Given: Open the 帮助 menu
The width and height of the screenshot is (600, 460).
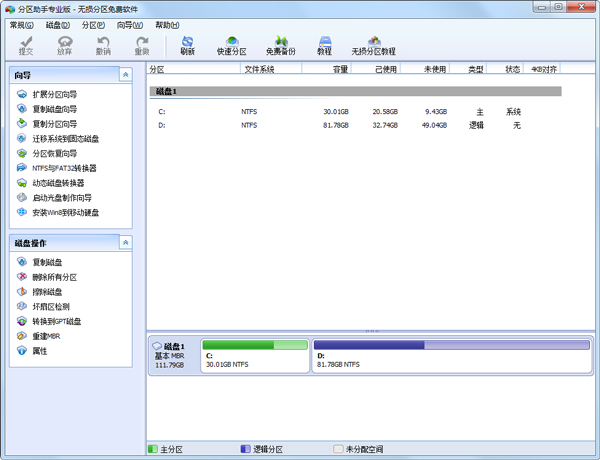Looking at the screenshot, I should [x=167, y=25].
